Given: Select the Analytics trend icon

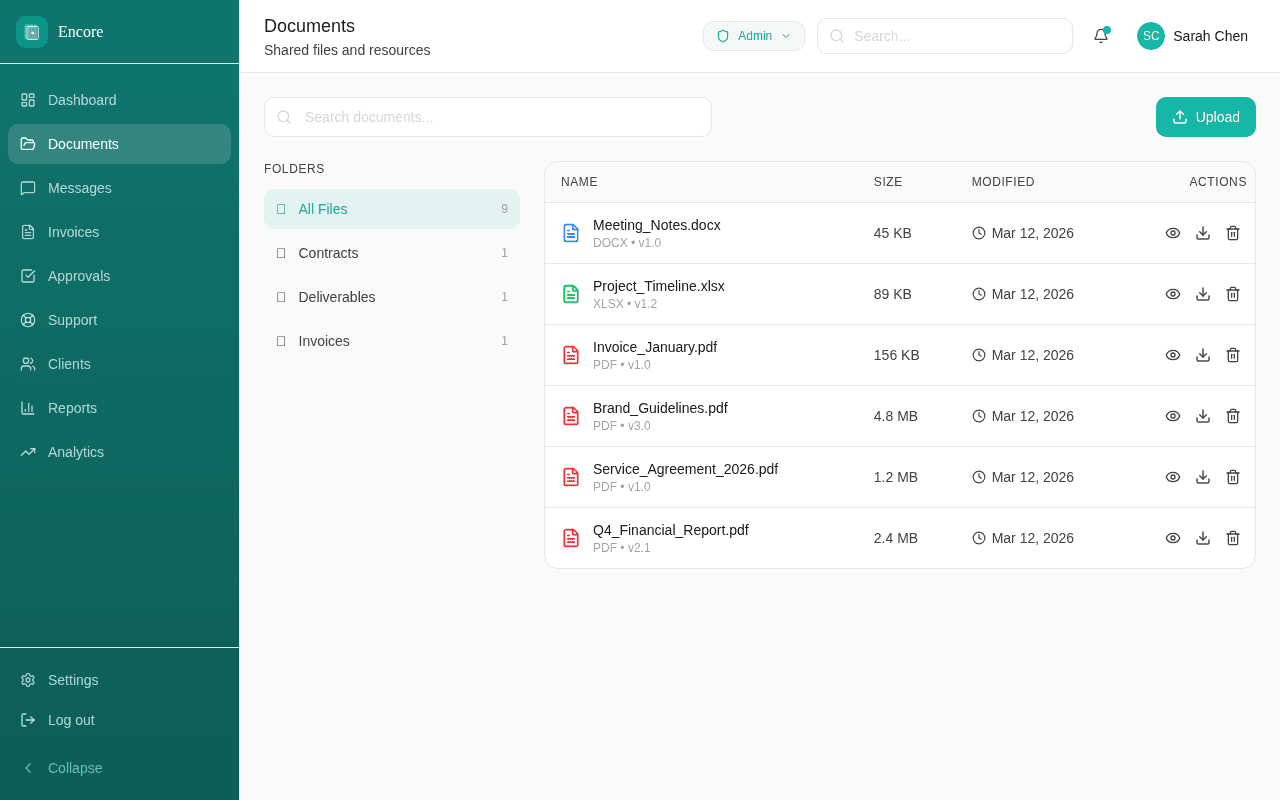Looking at the screenshot, I should coord(28,452).
